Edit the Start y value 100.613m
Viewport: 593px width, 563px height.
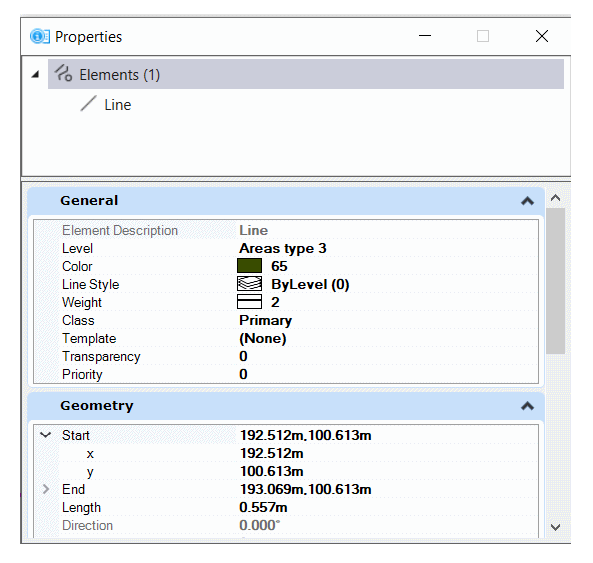272,471
